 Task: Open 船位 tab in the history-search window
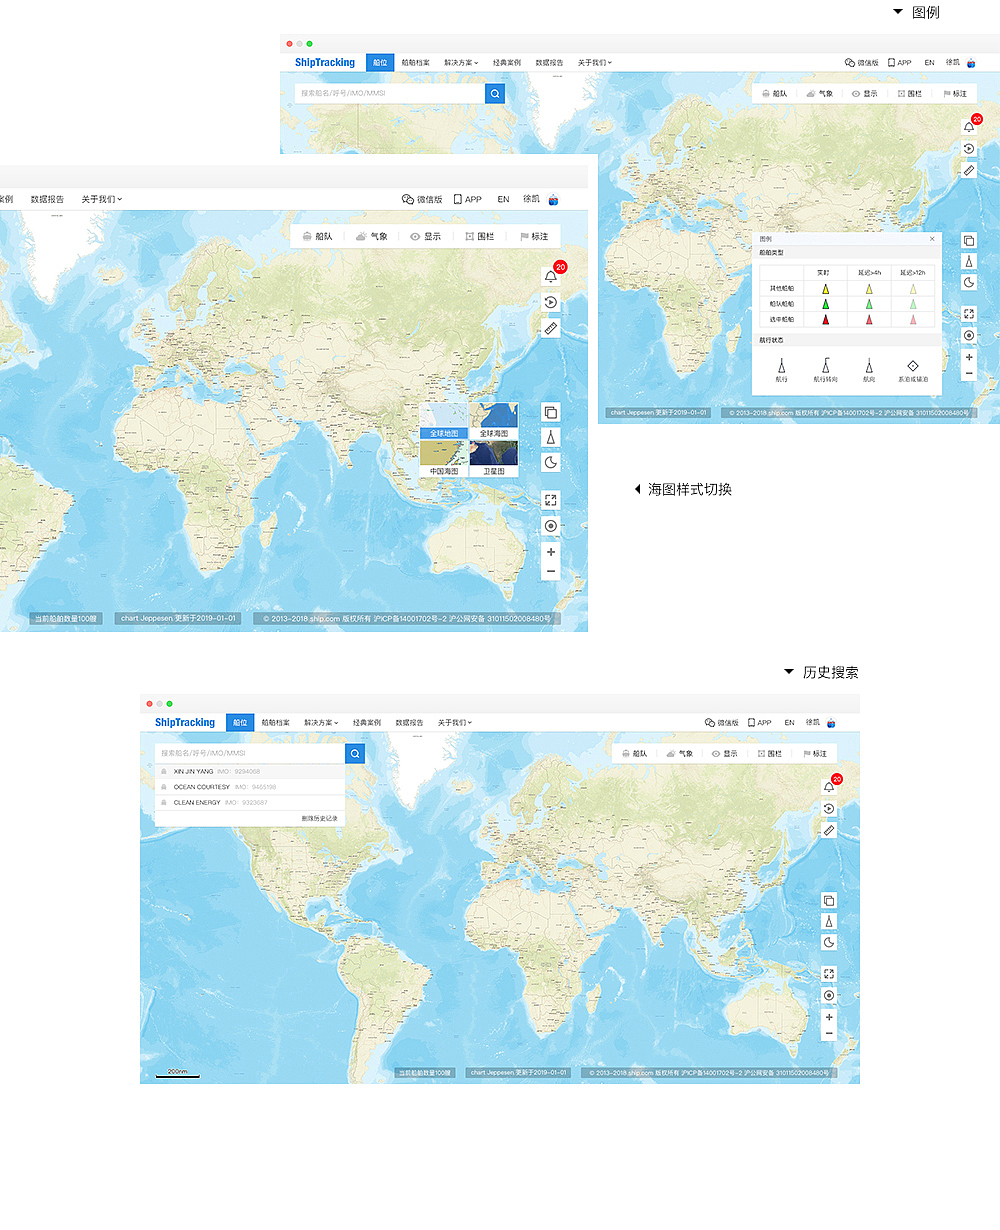pyautogui.click(x=240, y=722)
